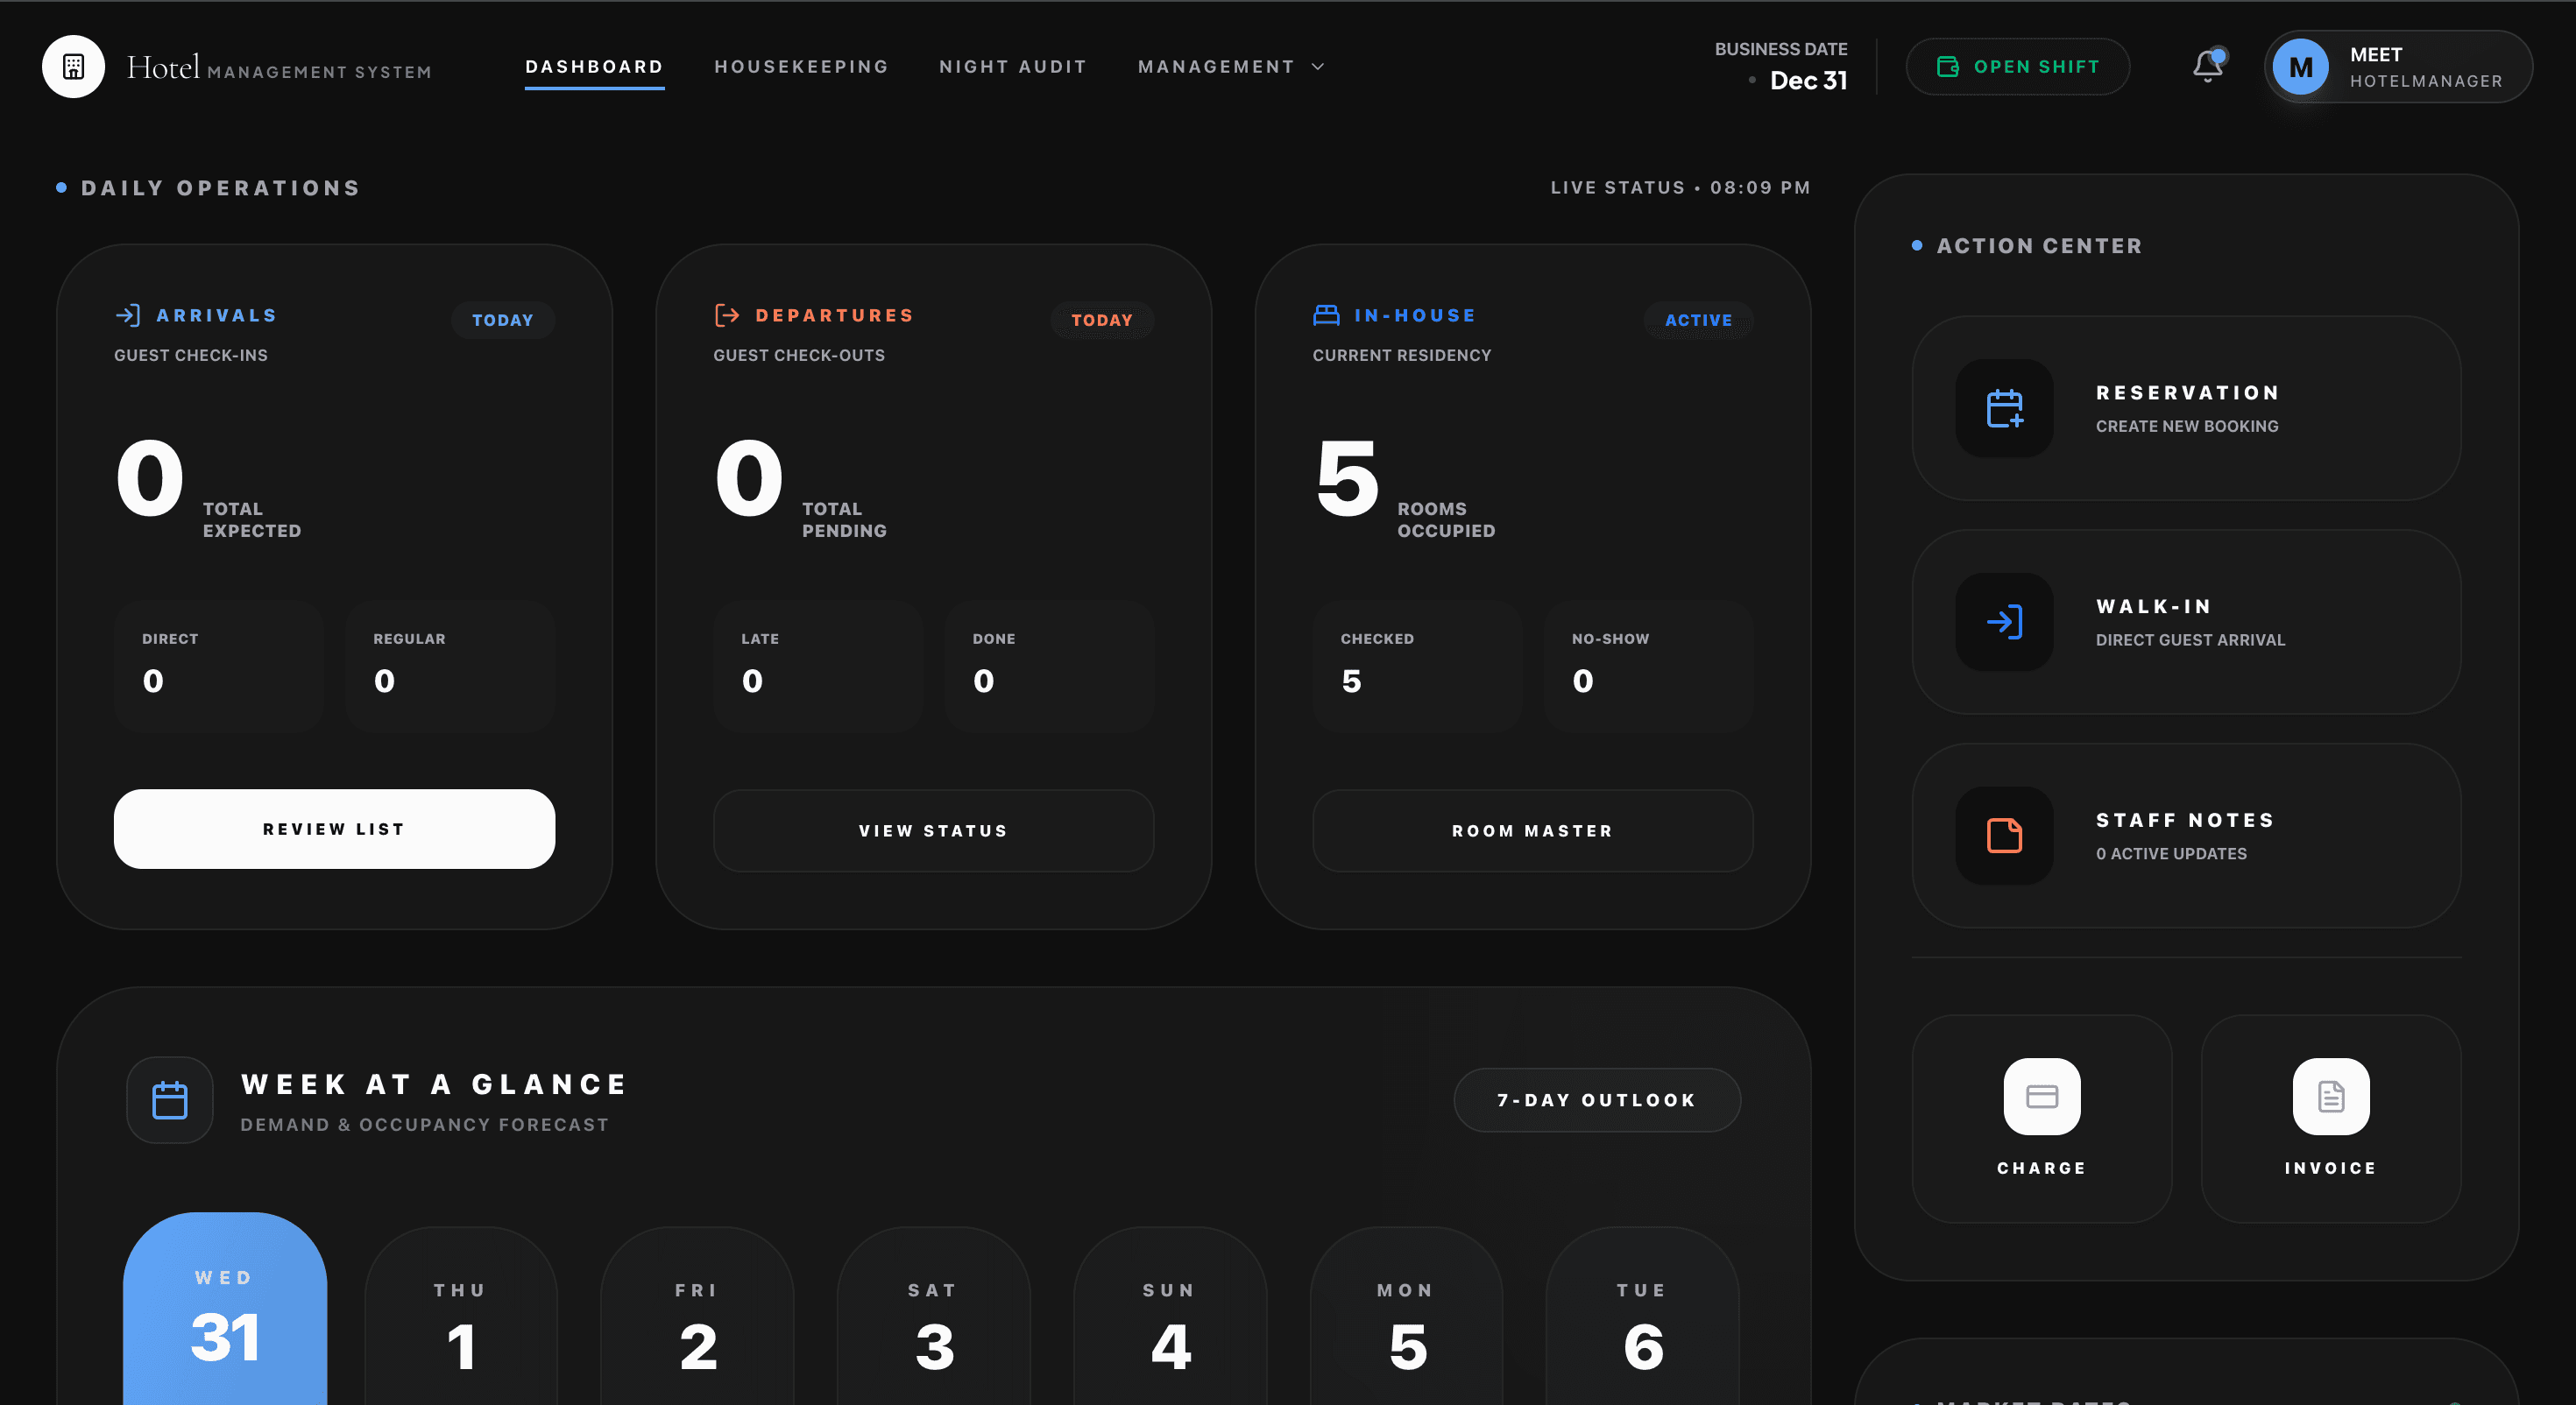The height and width of the screenshot is (1405, 2576).
Task: Click the Open Shift button
Action: coord(2017,66)
